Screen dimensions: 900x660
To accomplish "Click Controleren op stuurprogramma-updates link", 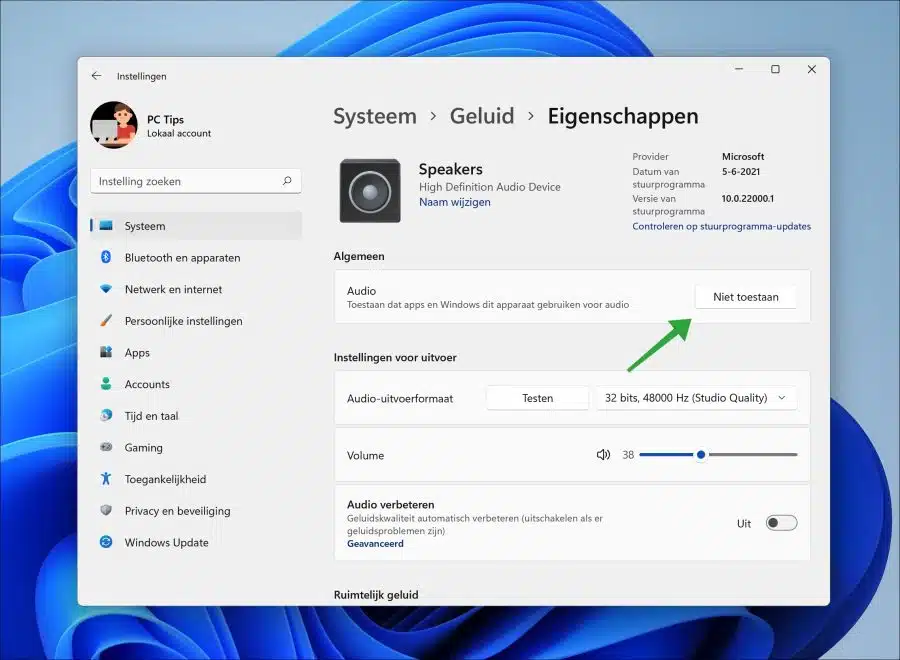I will [x=721, y=226].
